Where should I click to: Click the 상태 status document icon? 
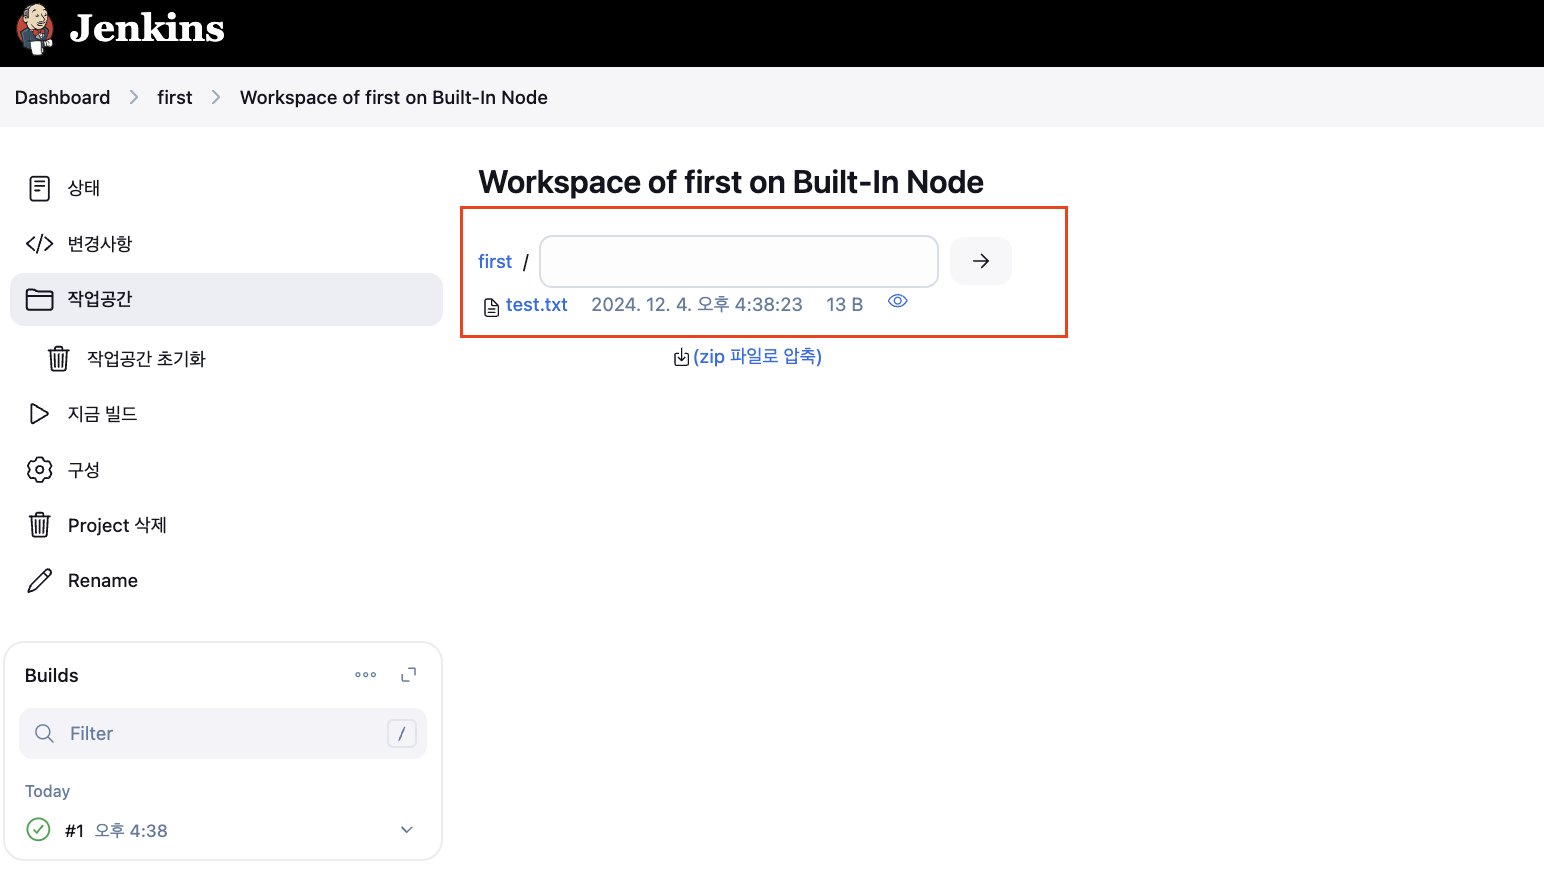coord(39,188)
